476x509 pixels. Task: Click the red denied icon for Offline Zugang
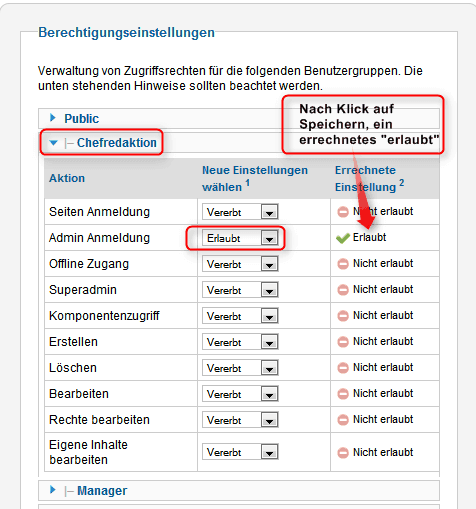[343, 264]
